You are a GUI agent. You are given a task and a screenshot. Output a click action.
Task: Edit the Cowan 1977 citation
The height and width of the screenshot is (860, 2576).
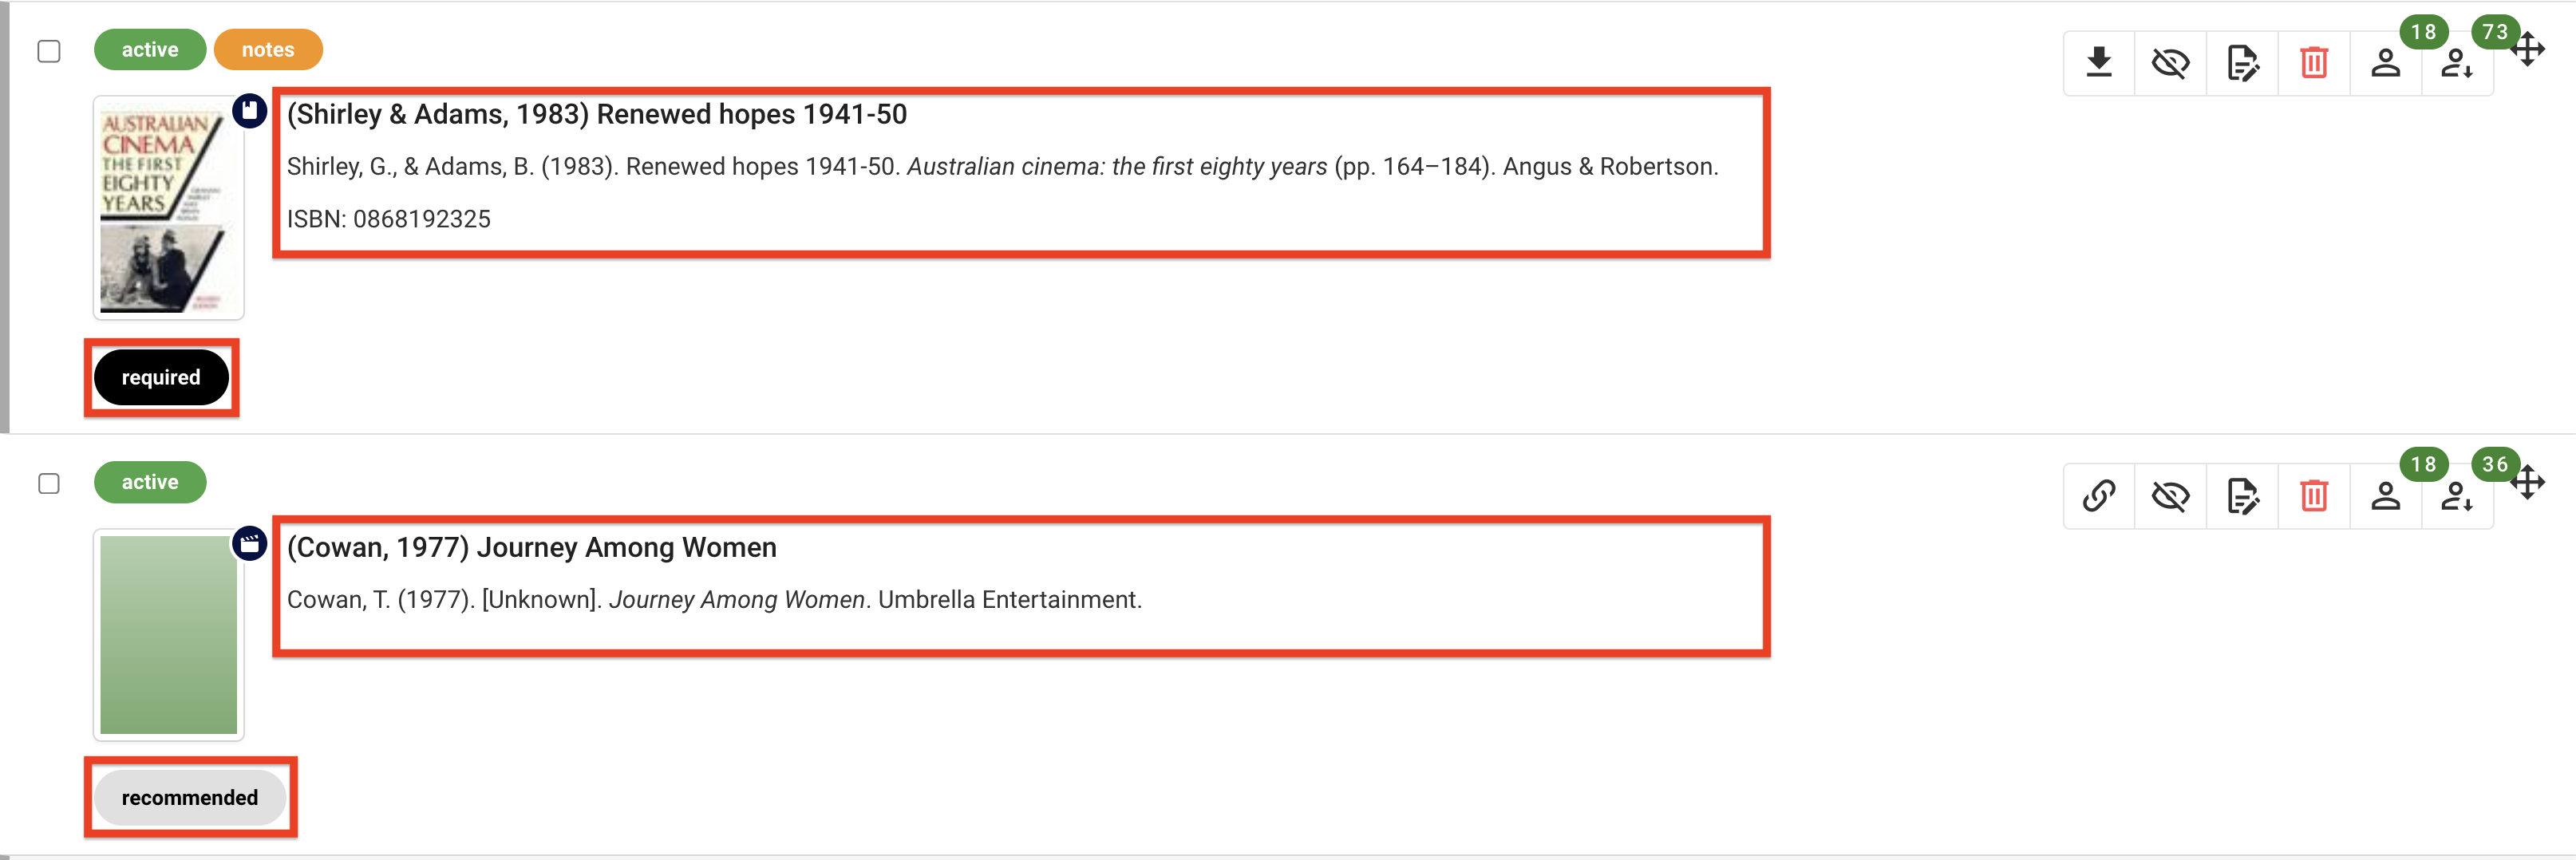point(2241,496)
